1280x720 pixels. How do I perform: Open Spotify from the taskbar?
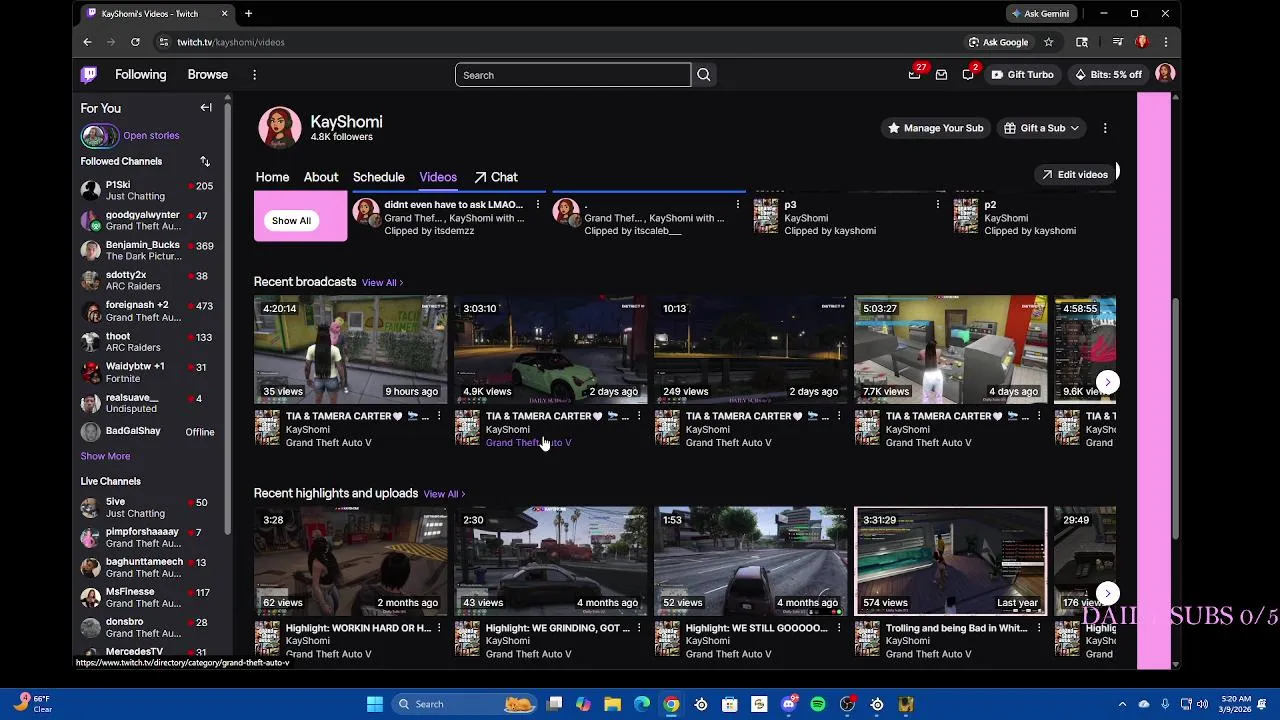[818, 704]
